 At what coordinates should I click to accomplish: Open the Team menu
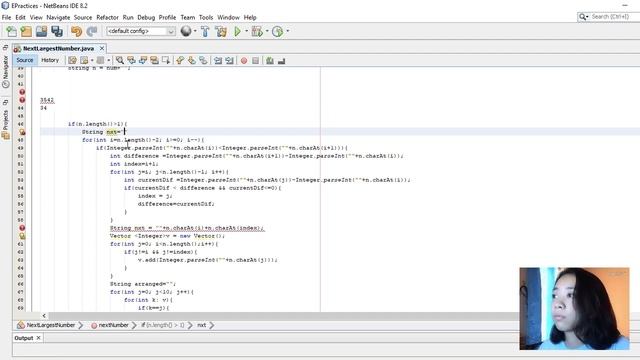[188, 18]
